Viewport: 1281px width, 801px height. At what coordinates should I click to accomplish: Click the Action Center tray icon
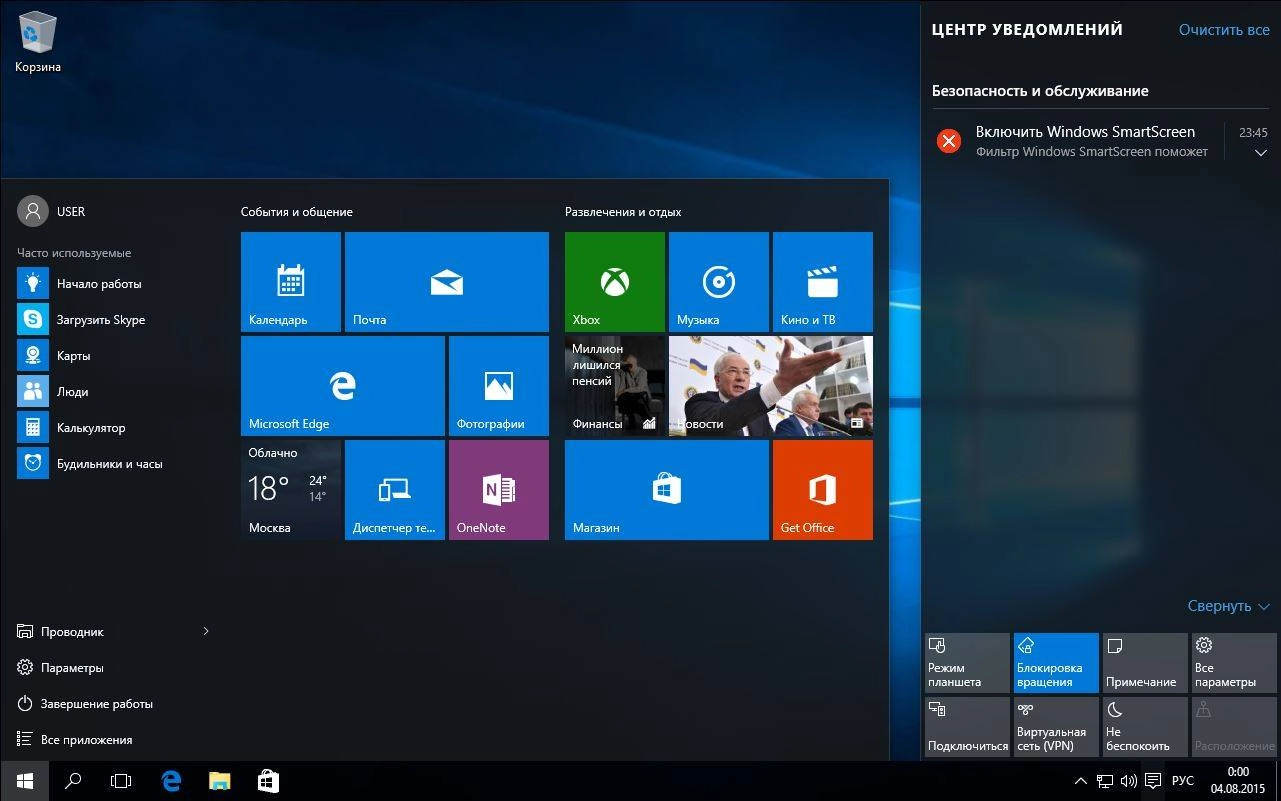[x=1153, y=781]
